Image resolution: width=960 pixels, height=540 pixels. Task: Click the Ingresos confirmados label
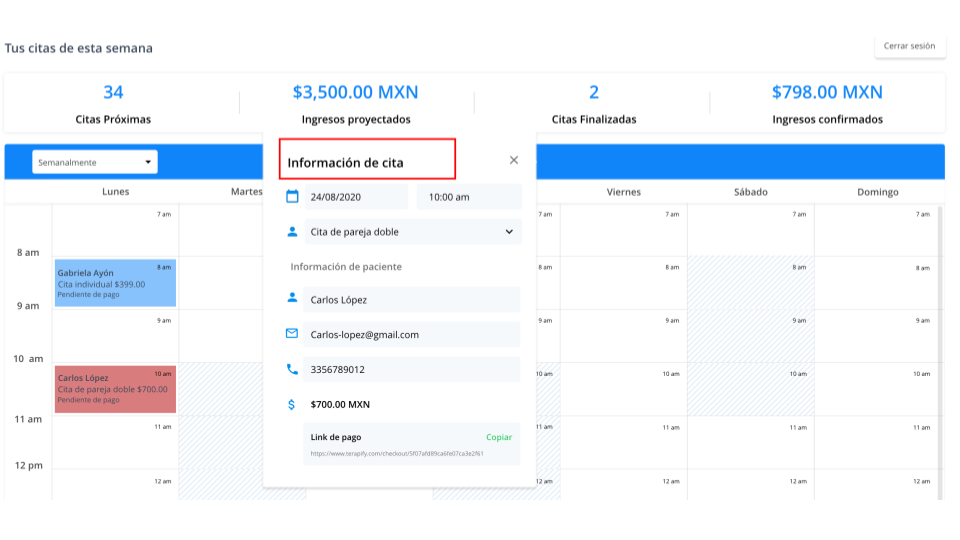coord(827,119)
